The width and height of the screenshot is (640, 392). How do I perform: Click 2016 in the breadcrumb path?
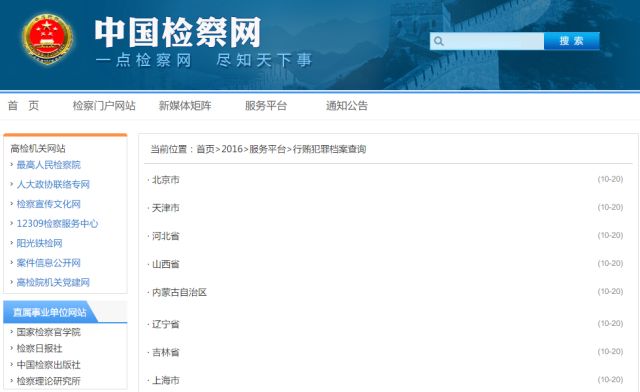click(x=232, y=149)
